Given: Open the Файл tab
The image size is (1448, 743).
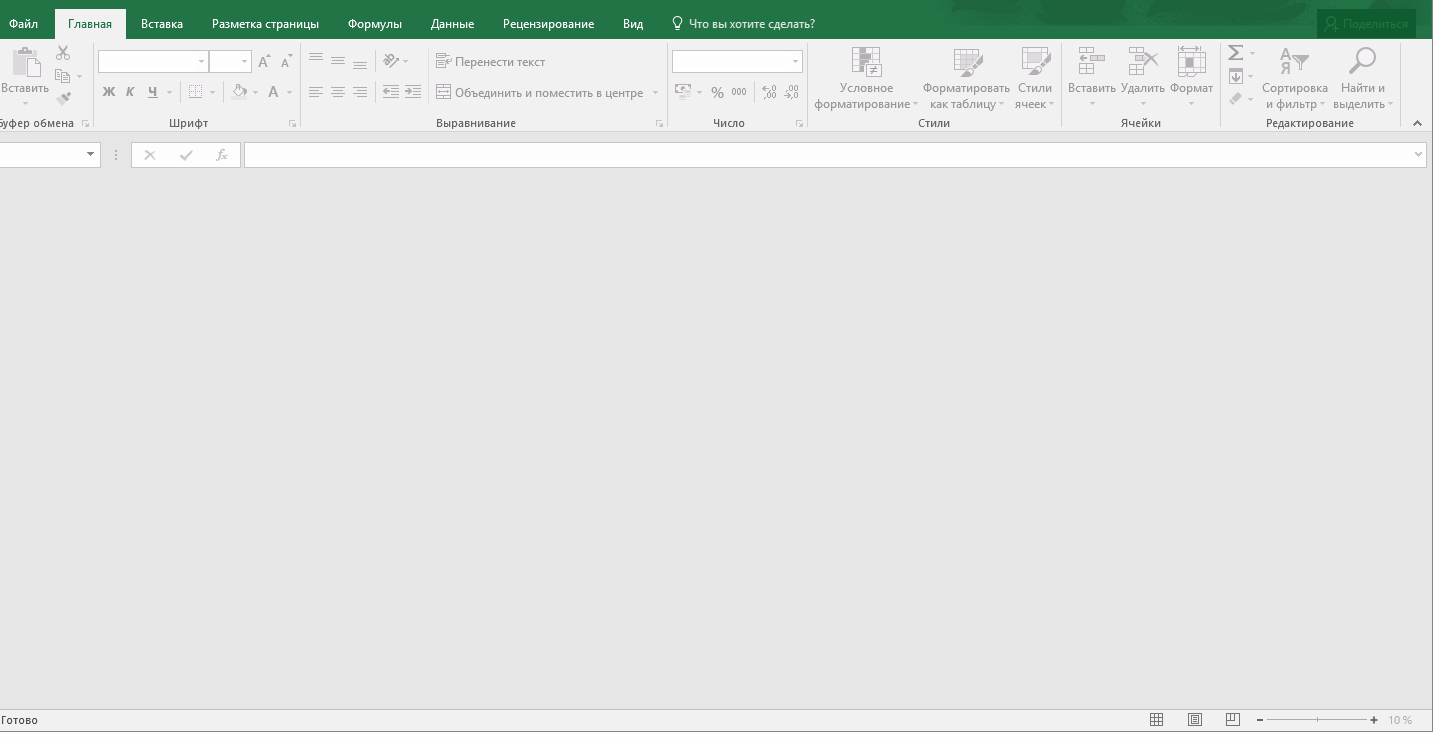Looking at the screenshot, I should [23, 23].
